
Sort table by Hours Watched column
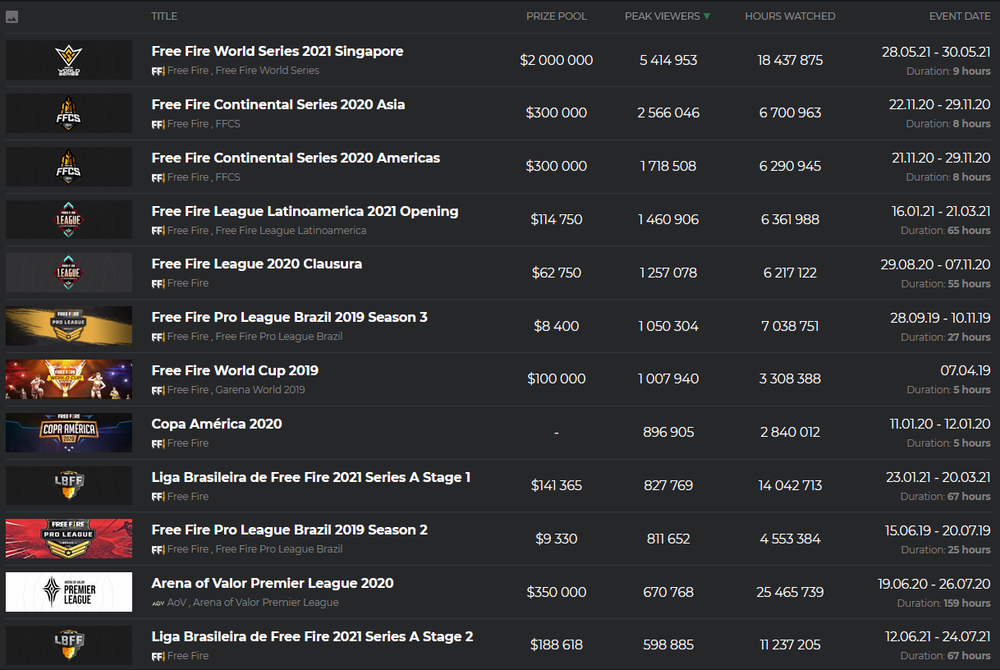tap(790, 17)
